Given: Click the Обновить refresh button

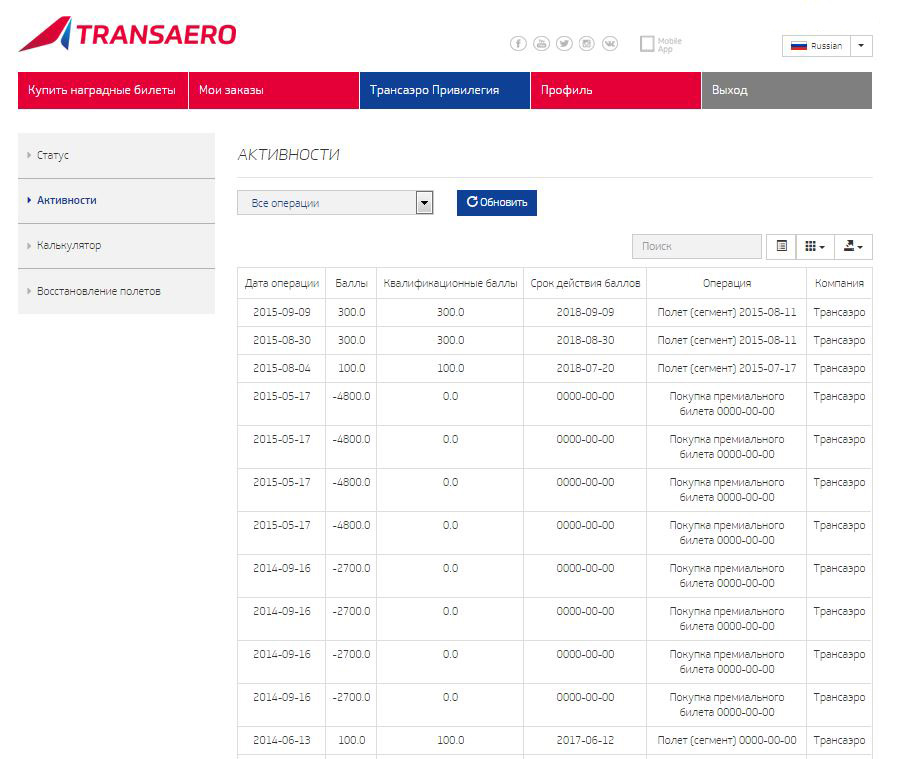Looking at the screenshot, I should tap(497, 202).
